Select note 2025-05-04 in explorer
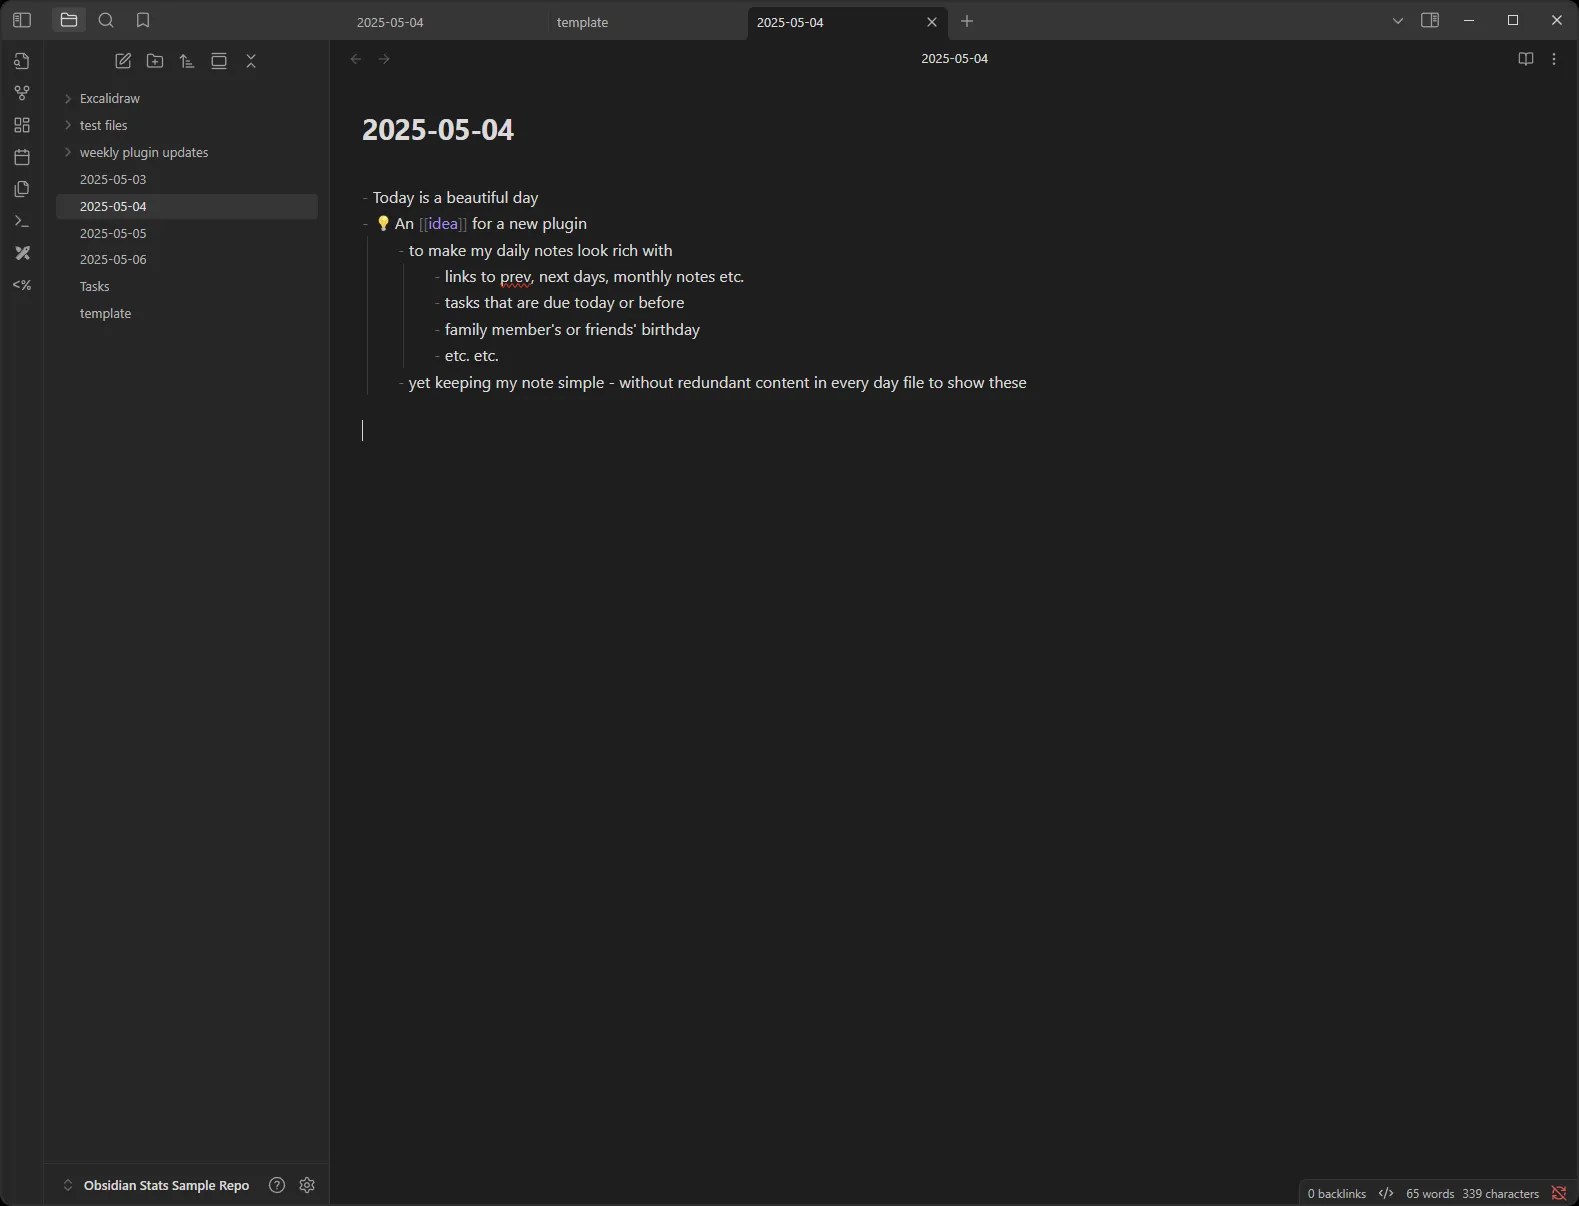 point(187,206)
